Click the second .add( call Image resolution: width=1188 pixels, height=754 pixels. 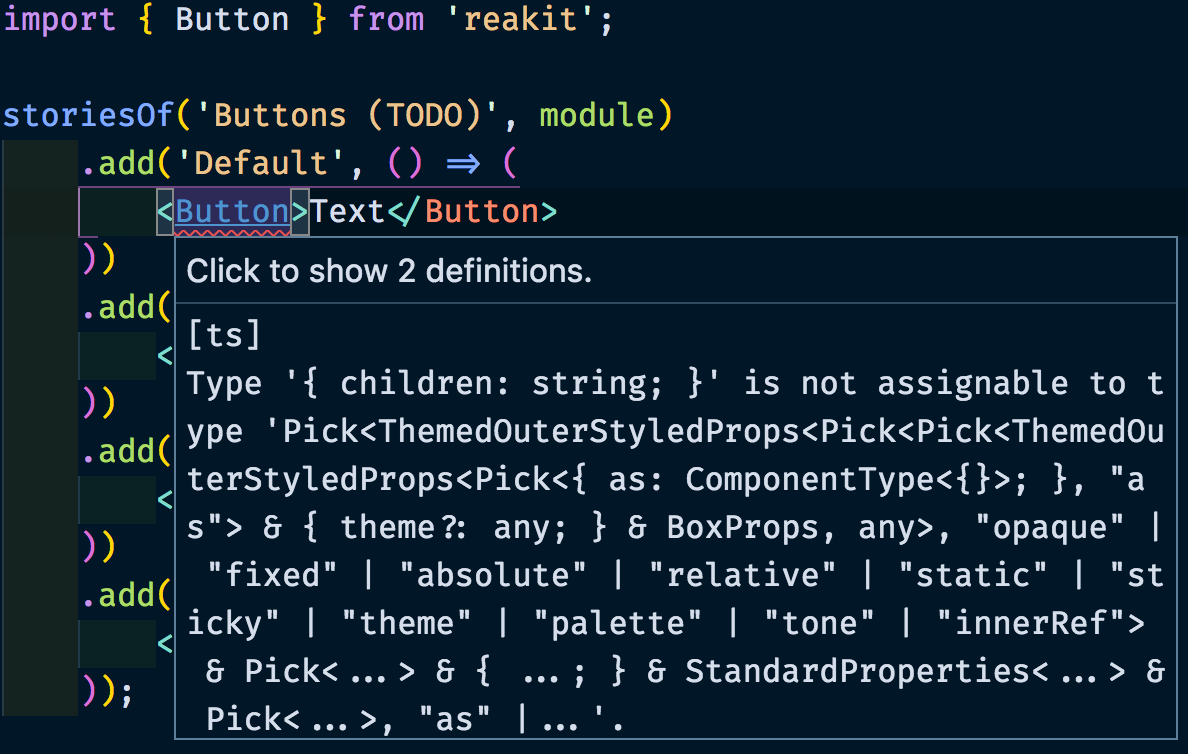click(127, 307)
